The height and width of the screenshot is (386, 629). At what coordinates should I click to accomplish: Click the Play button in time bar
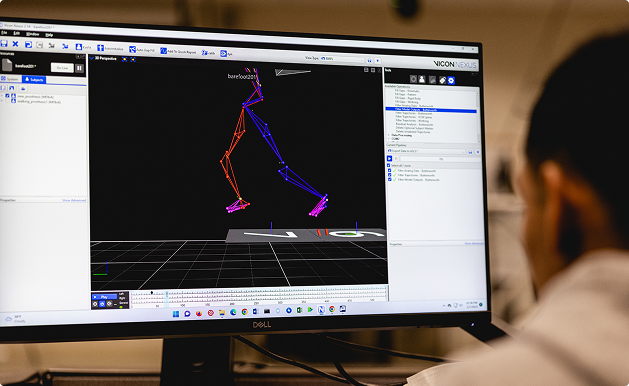coord(104,297)
